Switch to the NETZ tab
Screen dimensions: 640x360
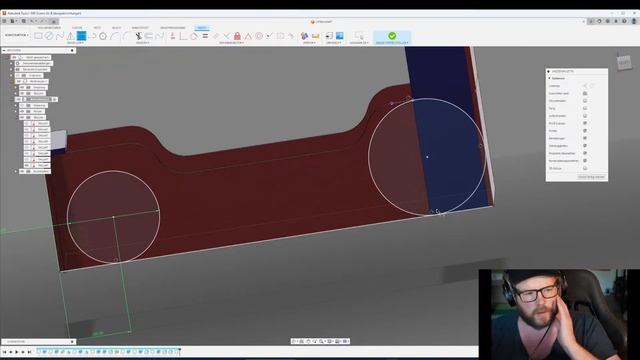click(97, 28)
